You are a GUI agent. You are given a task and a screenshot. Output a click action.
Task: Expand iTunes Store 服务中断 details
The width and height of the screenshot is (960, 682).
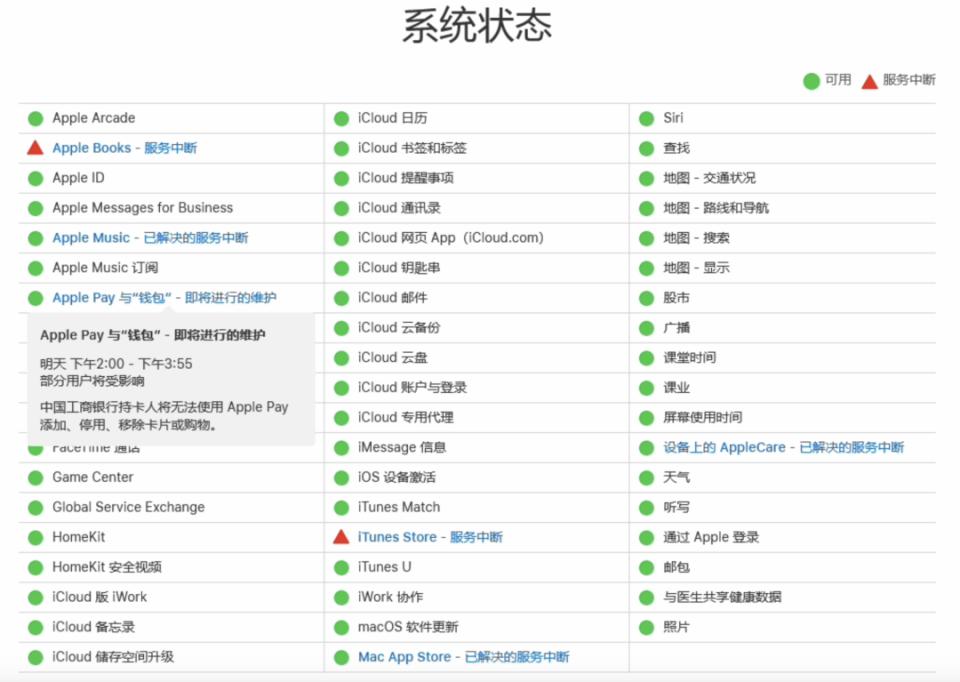tap(430, 537)
